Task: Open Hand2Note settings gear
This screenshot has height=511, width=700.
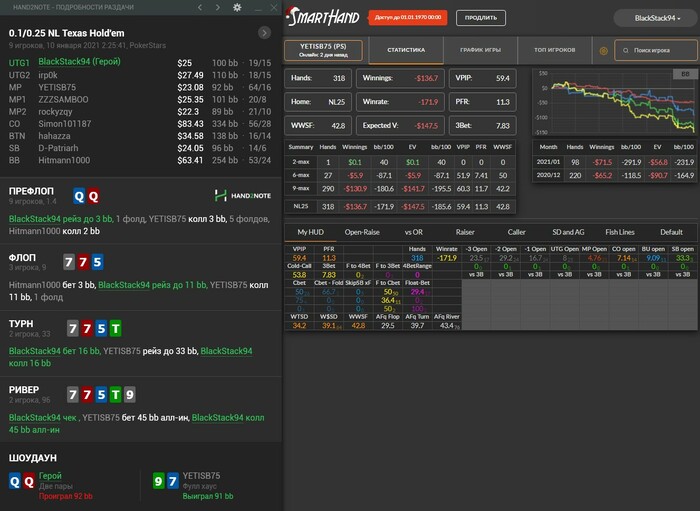Action: [x=237, y=7]
